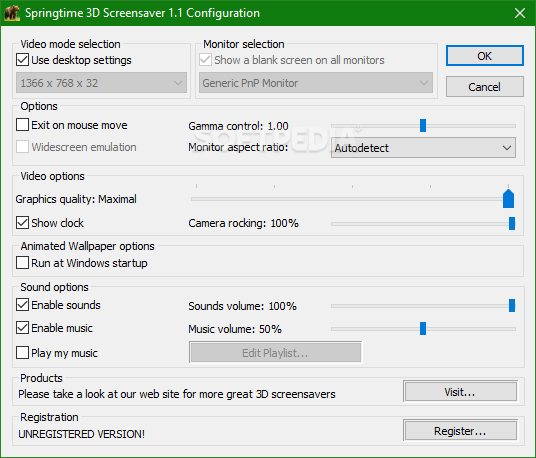Click the Graphics quality slider handle
Viewport: 536px width, 458px height.
click(508, 198)
